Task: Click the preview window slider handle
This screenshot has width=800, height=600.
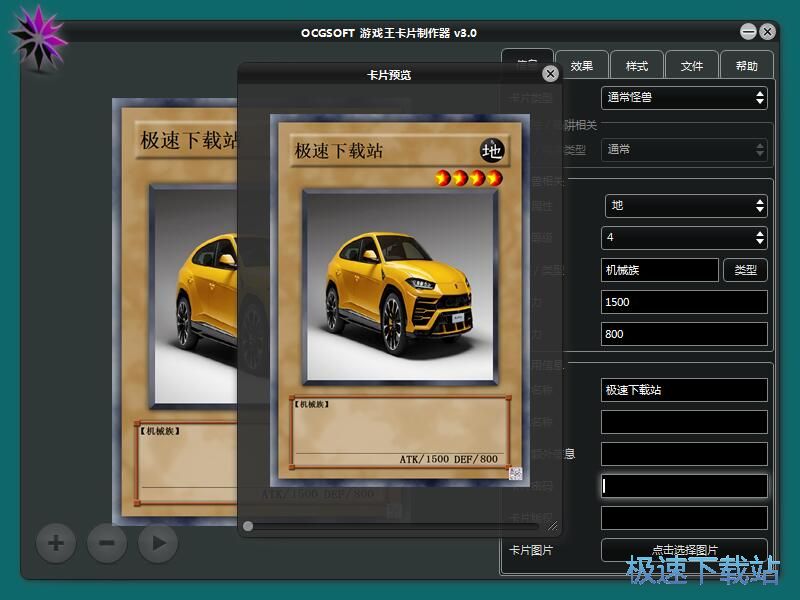Action: click(x=248, y=525)
